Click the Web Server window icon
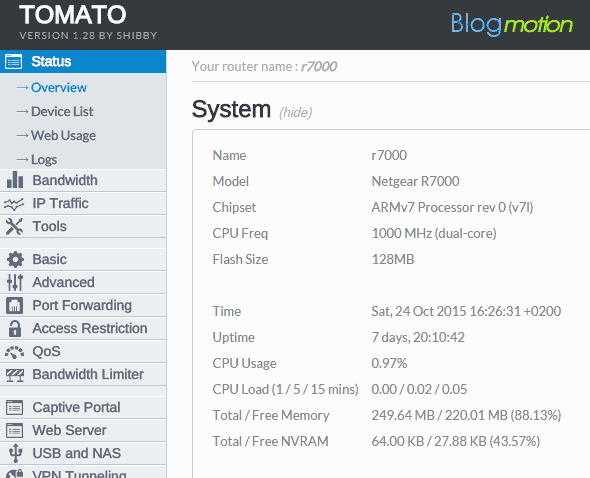This screenshot has height=478, width=590. (15, 431)
